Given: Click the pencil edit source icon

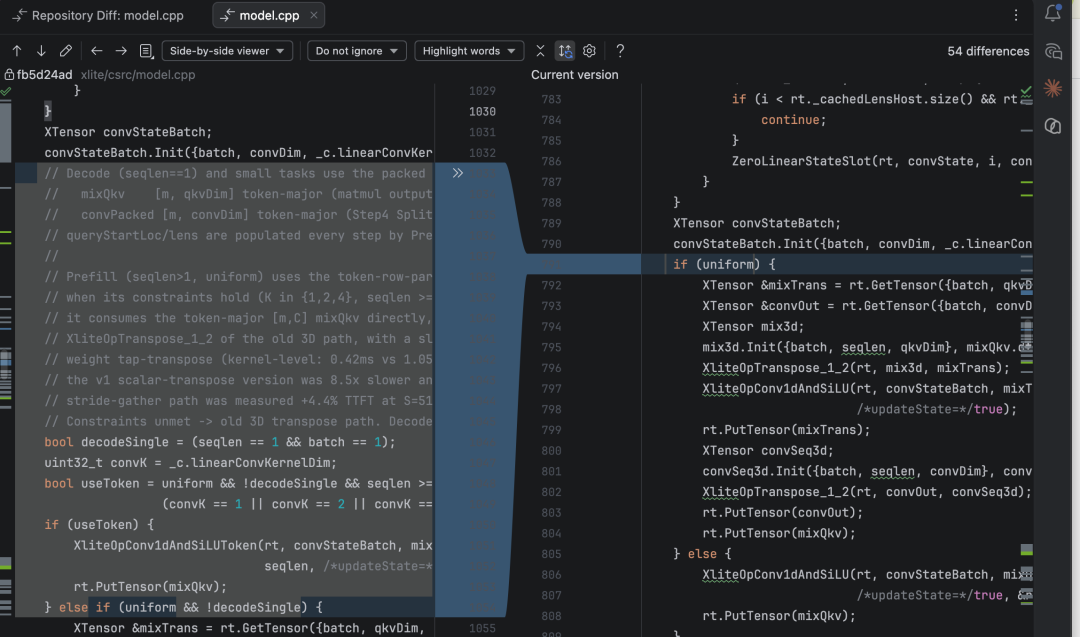Looking at the screenshot, I should tap(65, 51).
